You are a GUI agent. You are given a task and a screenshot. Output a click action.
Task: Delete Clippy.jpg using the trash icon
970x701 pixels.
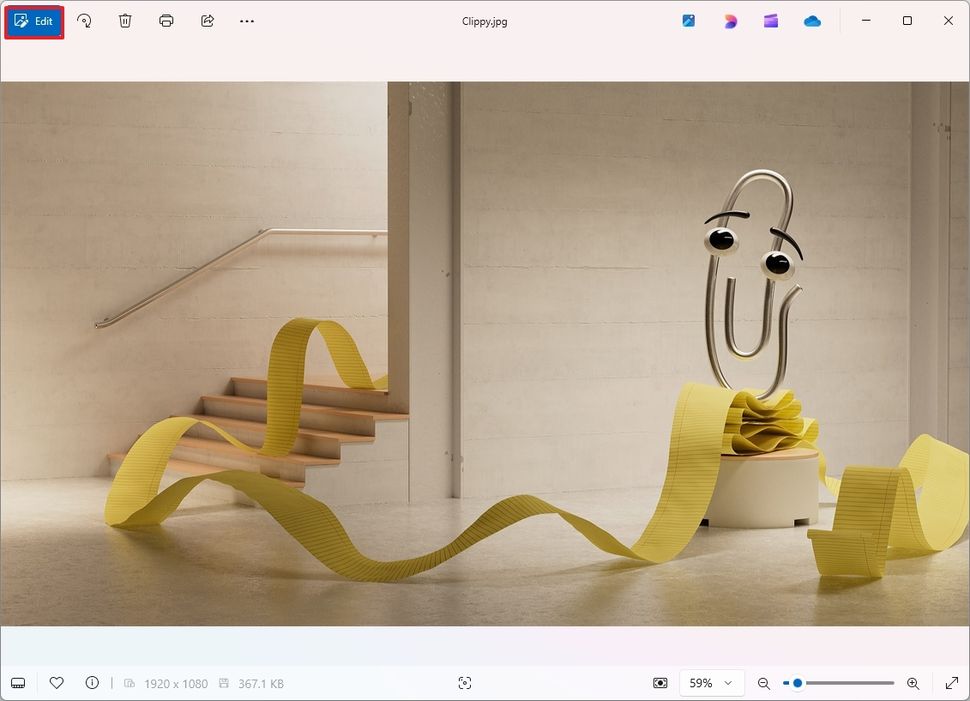[124, 20]
